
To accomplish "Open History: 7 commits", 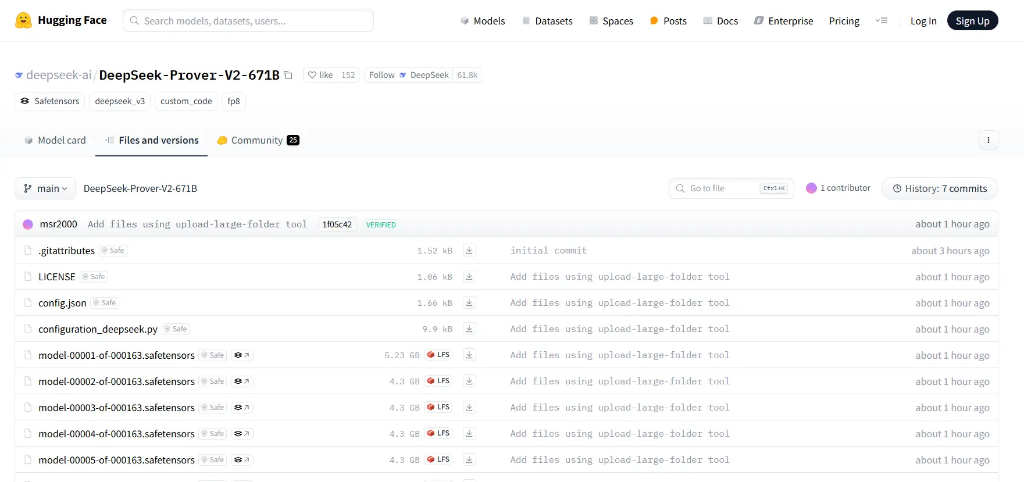I will pos(940,188).
